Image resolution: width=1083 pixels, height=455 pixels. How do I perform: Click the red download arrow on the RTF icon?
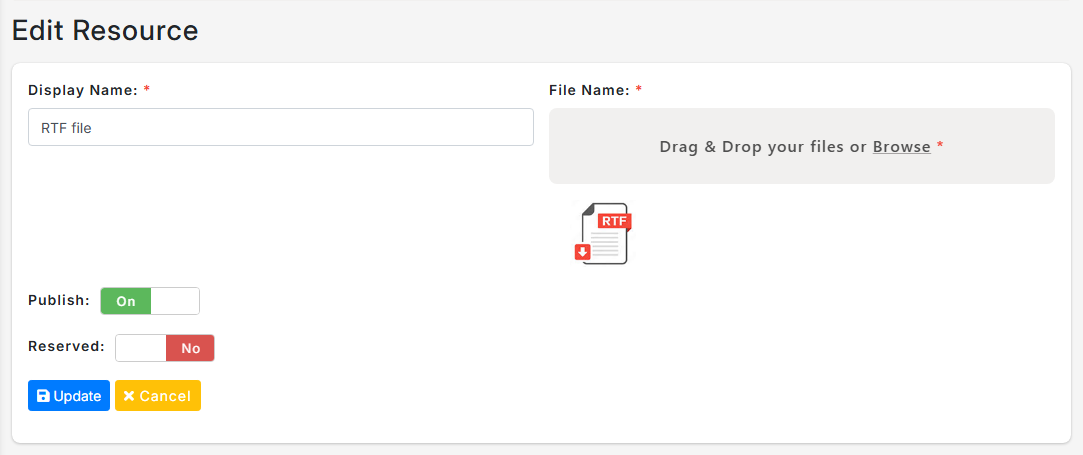[582, 252]
